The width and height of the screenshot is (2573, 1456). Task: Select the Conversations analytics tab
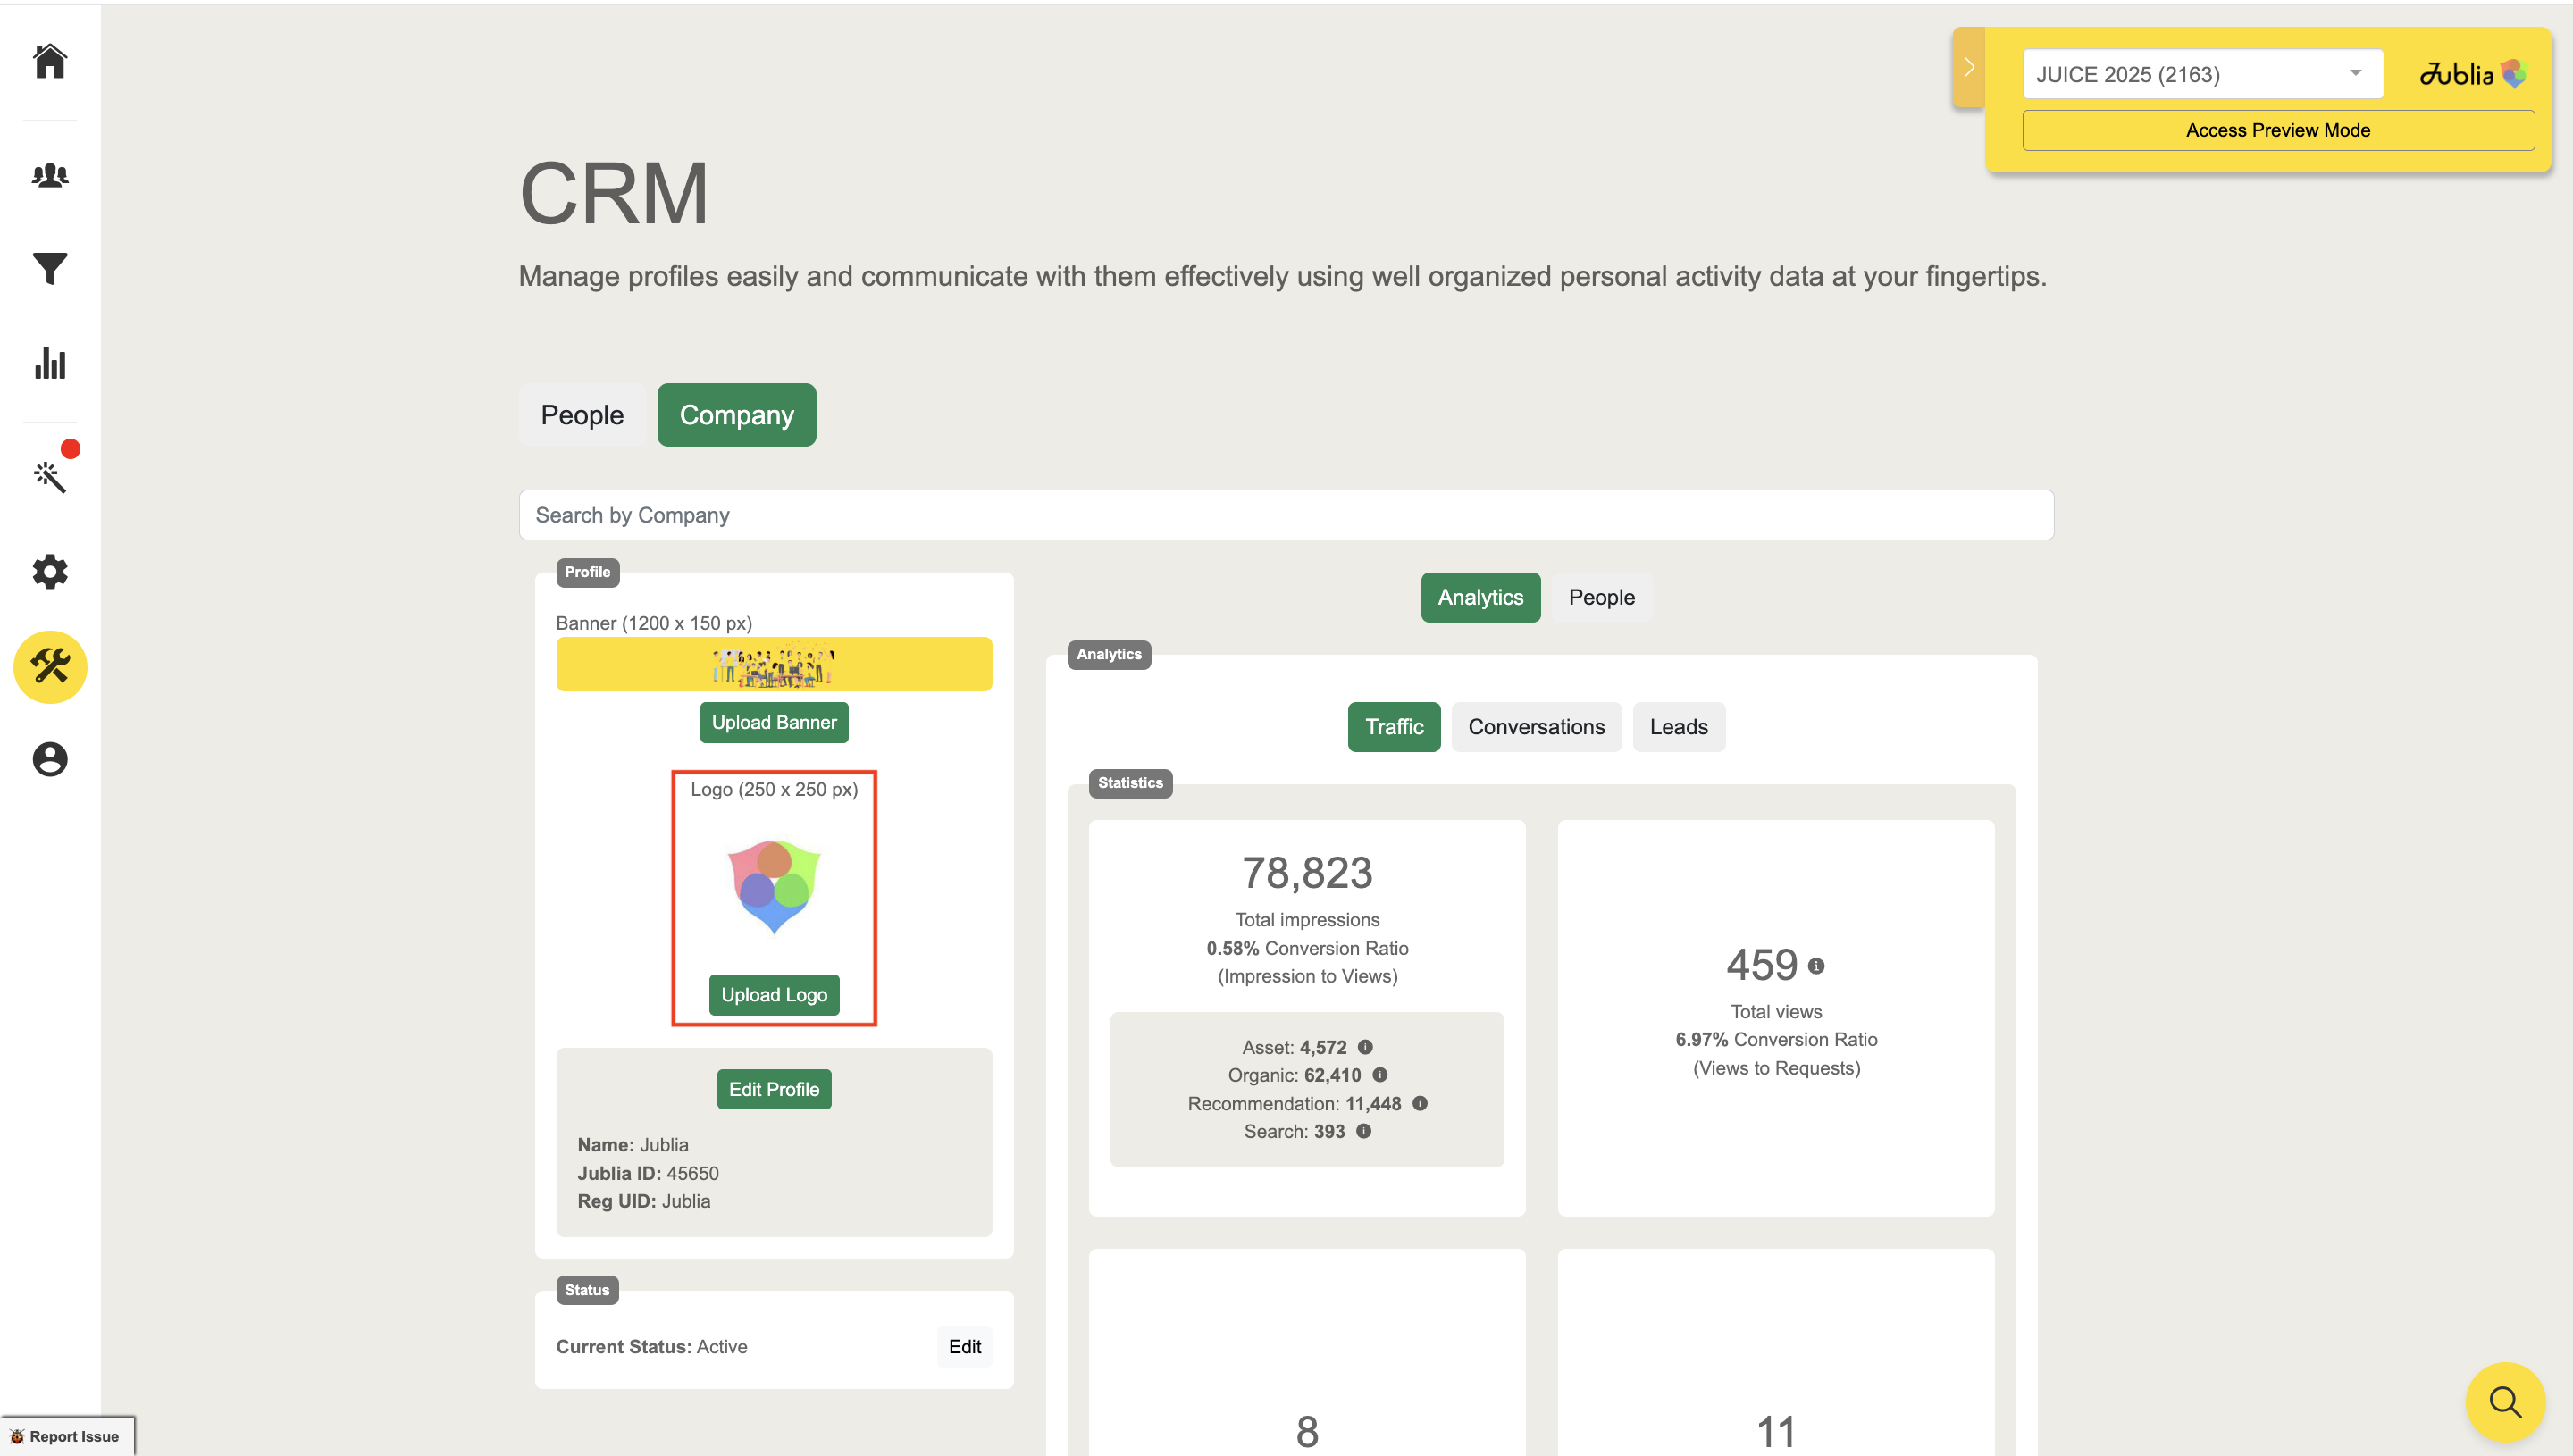1535,727
